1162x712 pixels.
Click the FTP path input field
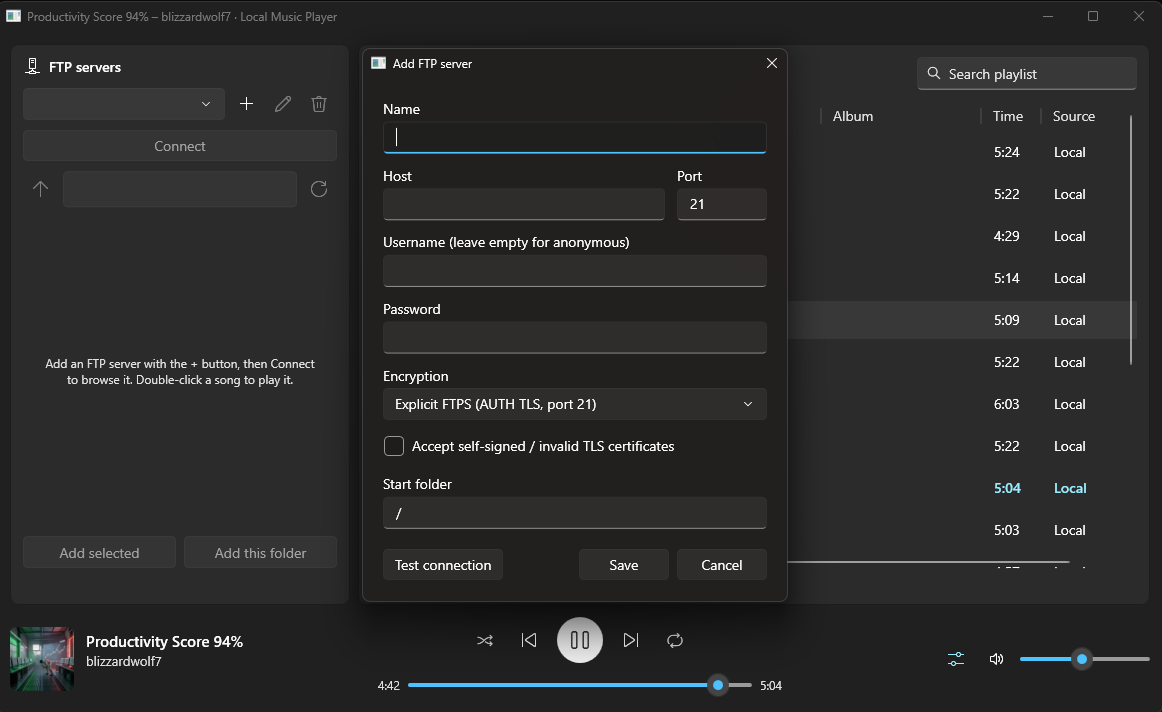pyautogui.click(x=179, y=189)
